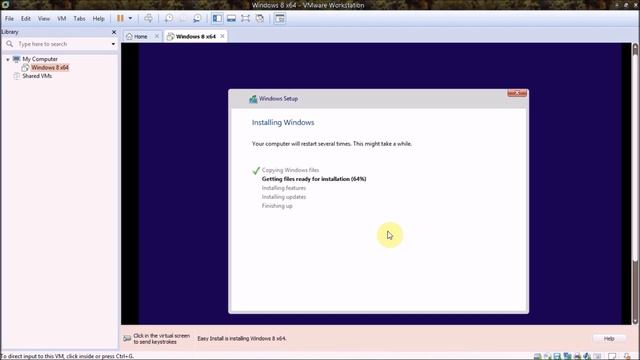
Task: Open the VM menu
Action: [x=62, y=19]
